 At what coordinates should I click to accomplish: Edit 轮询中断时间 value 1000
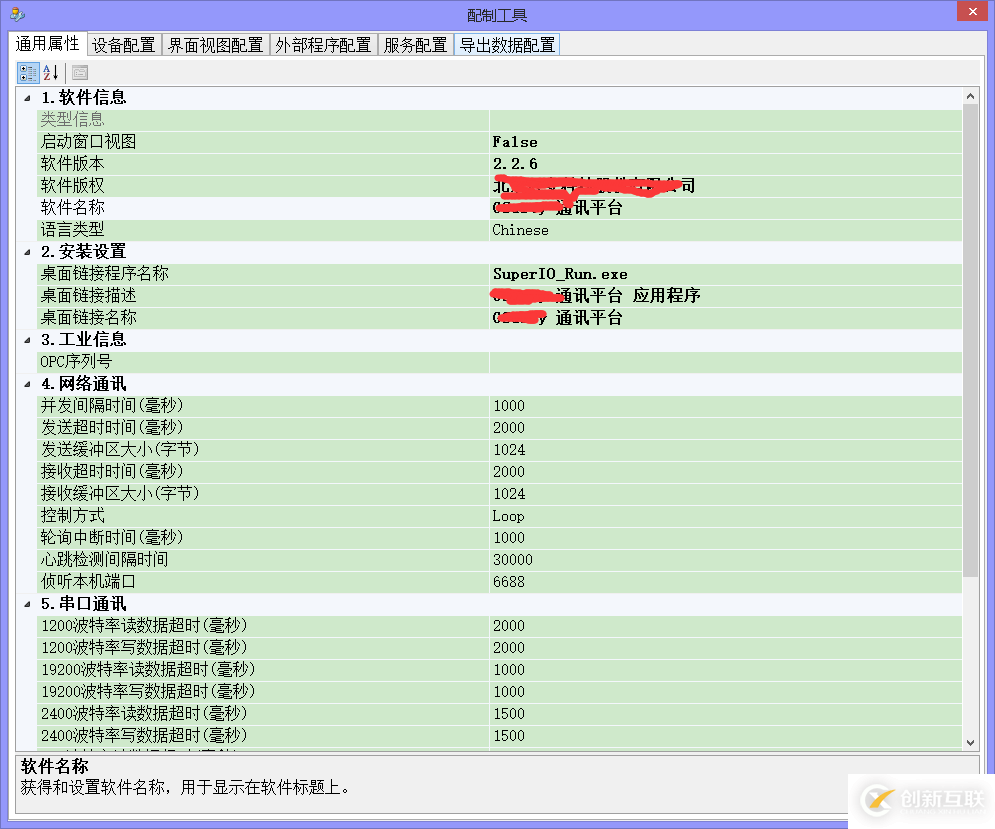[726, 538]
